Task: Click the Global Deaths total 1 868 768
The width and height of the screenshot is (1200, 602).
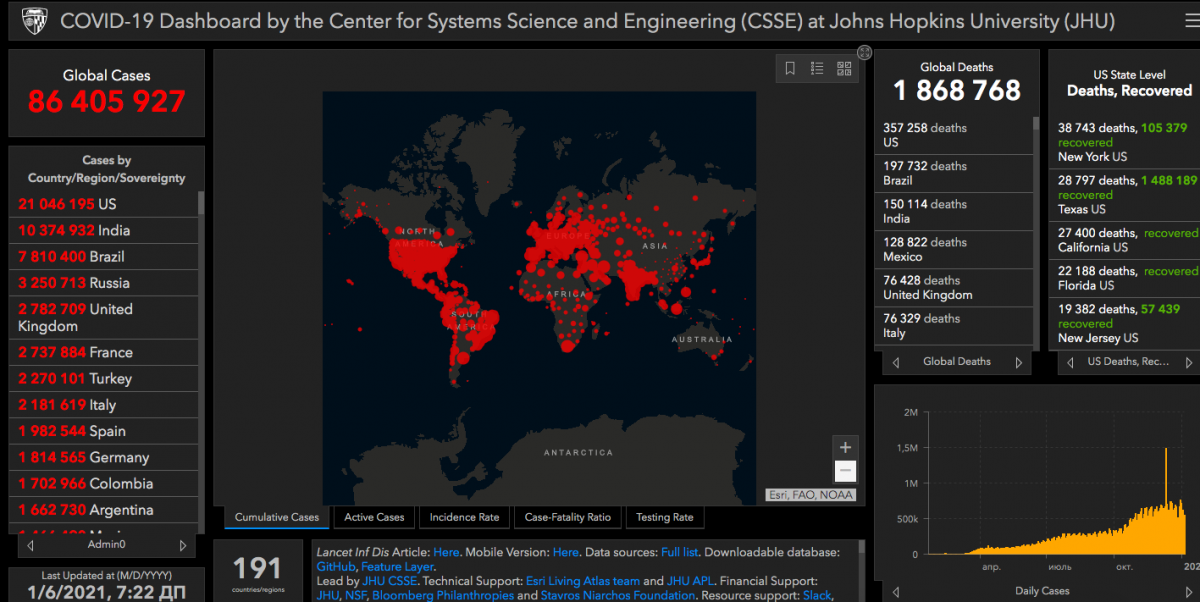Action: [957, 91]
